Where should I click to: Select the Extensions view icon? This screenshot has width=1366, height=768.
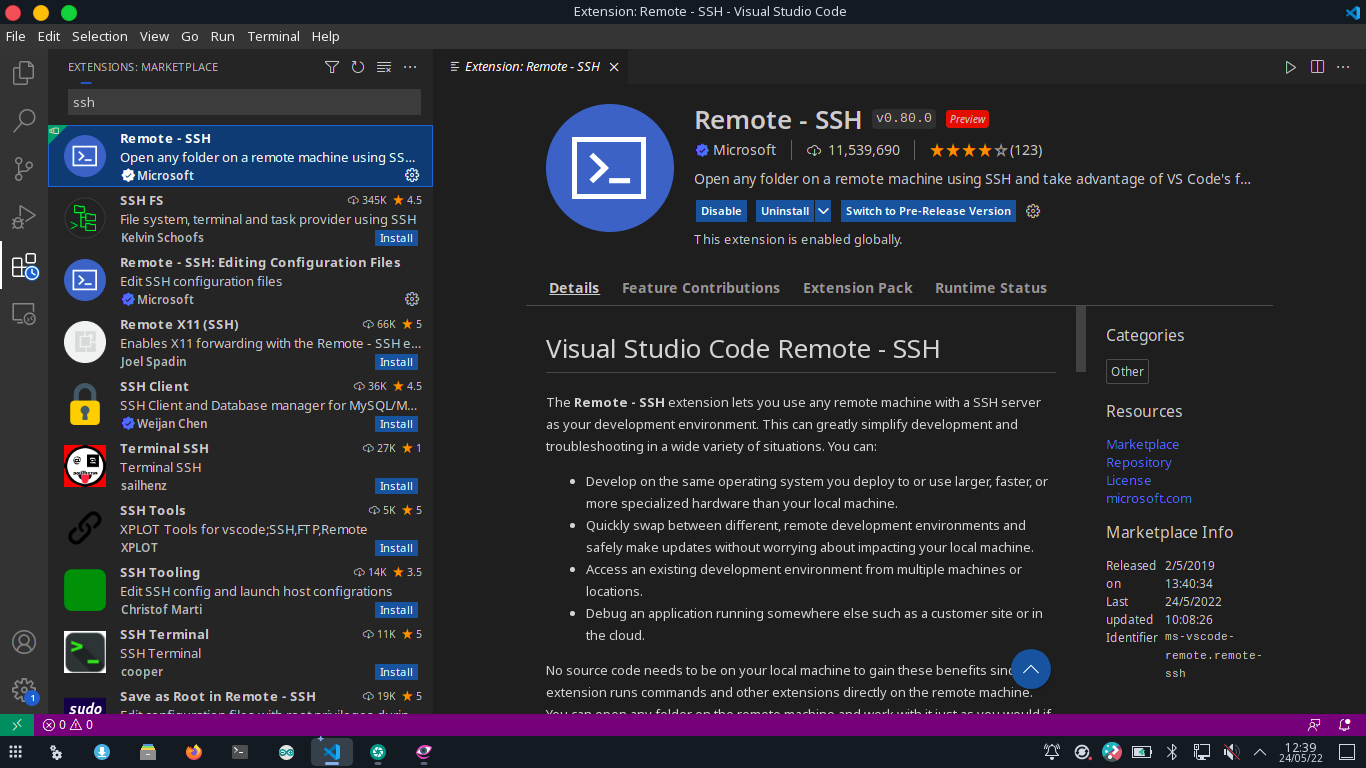click(x=24, y=266)
